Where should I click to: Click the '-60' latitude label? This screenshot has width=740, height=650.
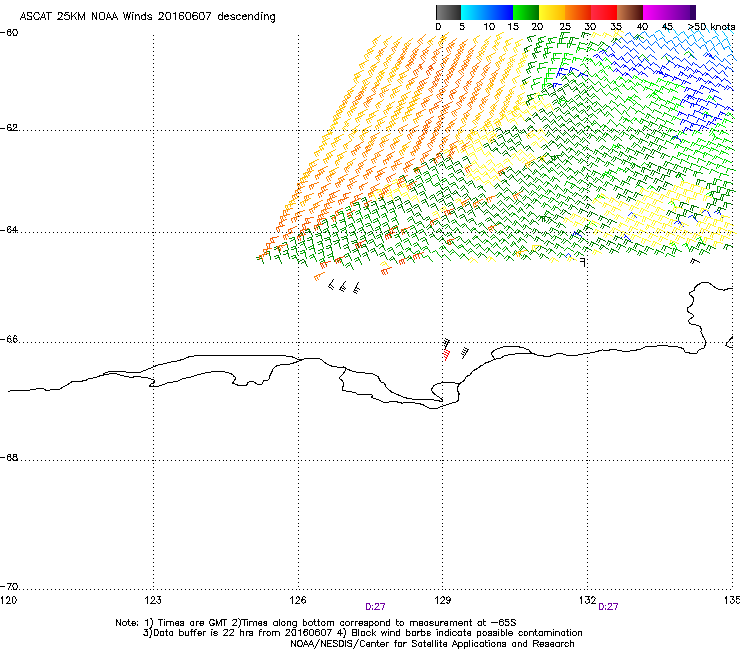click(9, 33)
